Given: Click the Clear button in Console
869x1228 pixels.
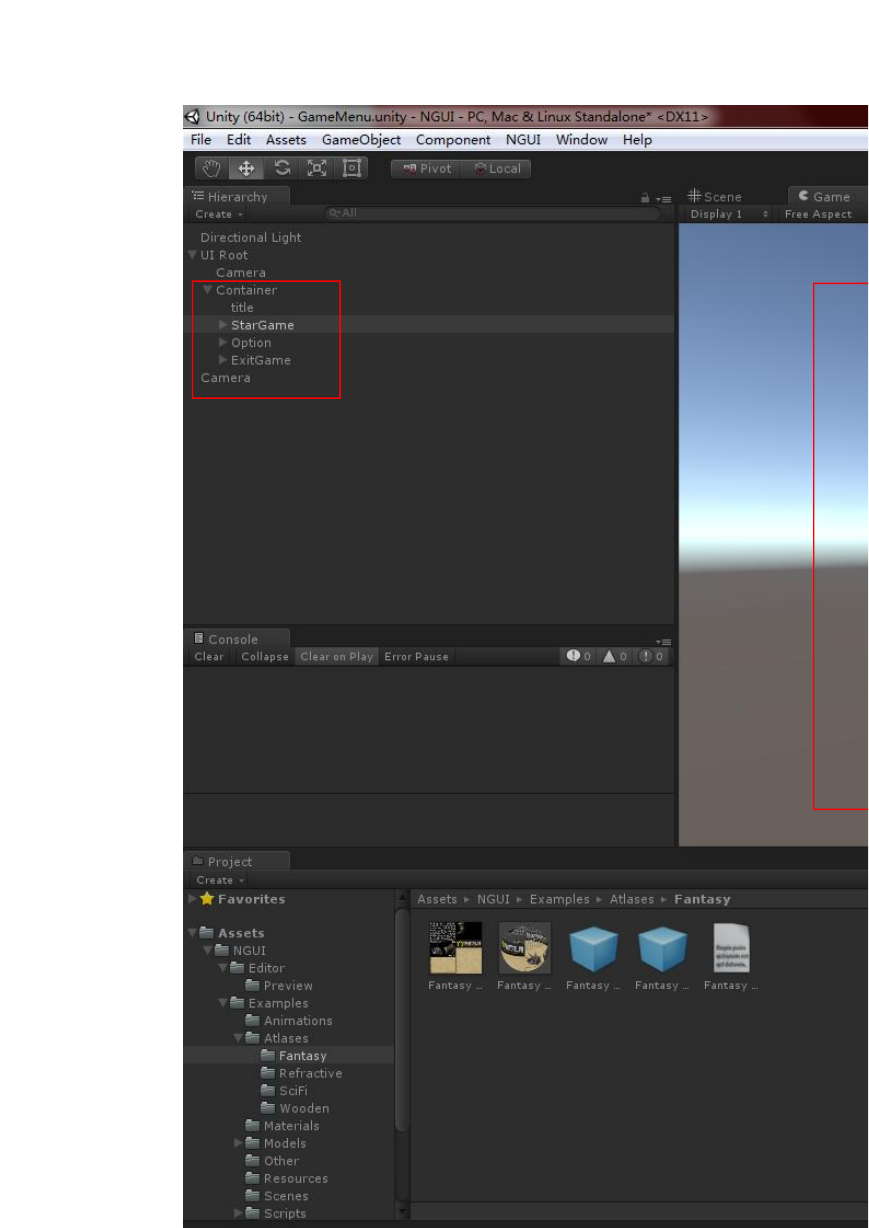Looking at the screenshot, I should pos(209,656).
